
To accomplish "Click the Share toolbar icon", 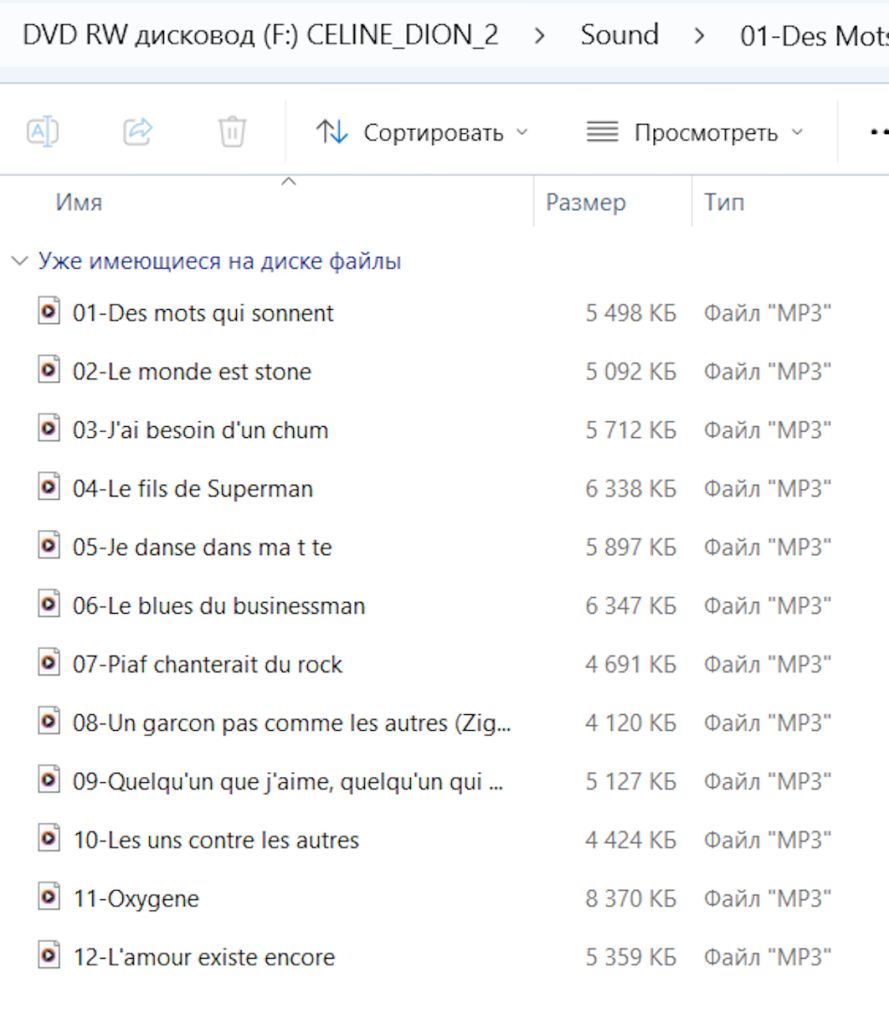I will [138, 132].
